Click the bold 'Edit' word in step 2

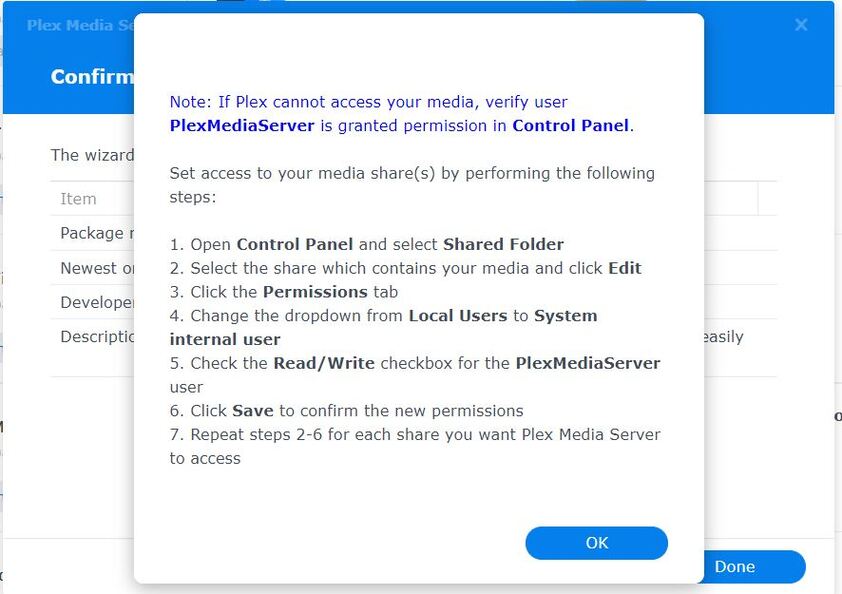pyautogui.click(x=625, y=268)
